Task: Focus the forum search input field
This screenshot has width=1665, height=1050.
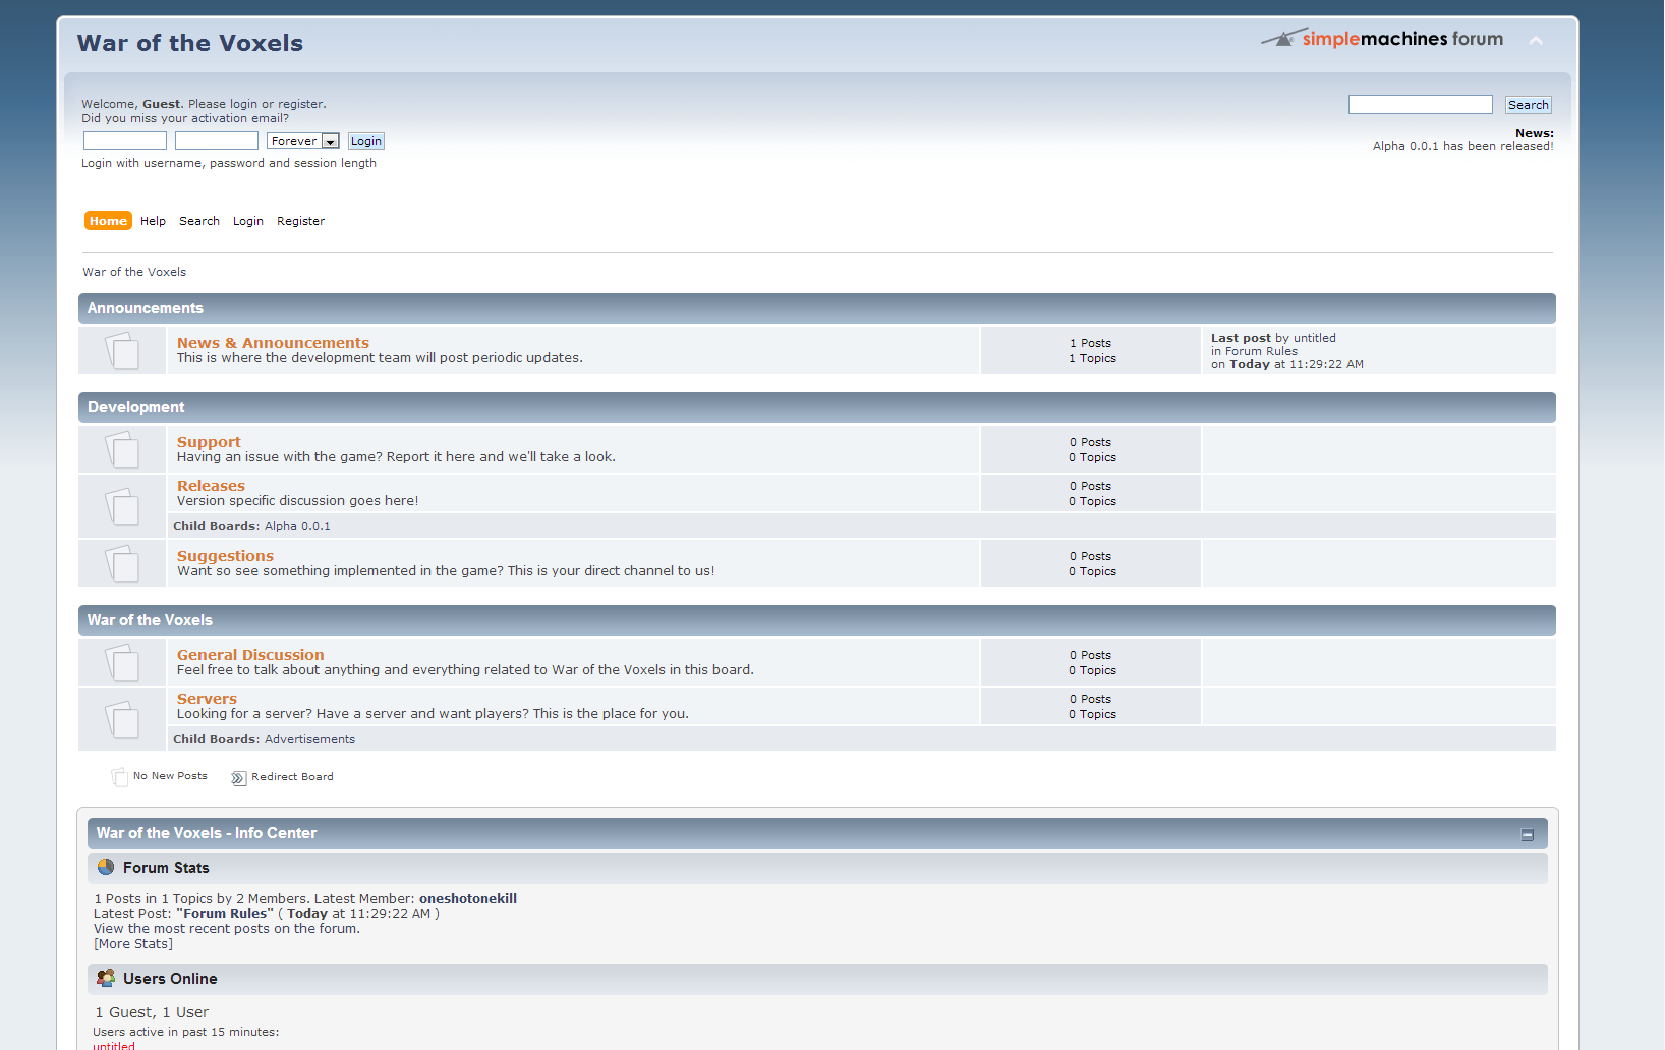Action: pos(1420,105)
